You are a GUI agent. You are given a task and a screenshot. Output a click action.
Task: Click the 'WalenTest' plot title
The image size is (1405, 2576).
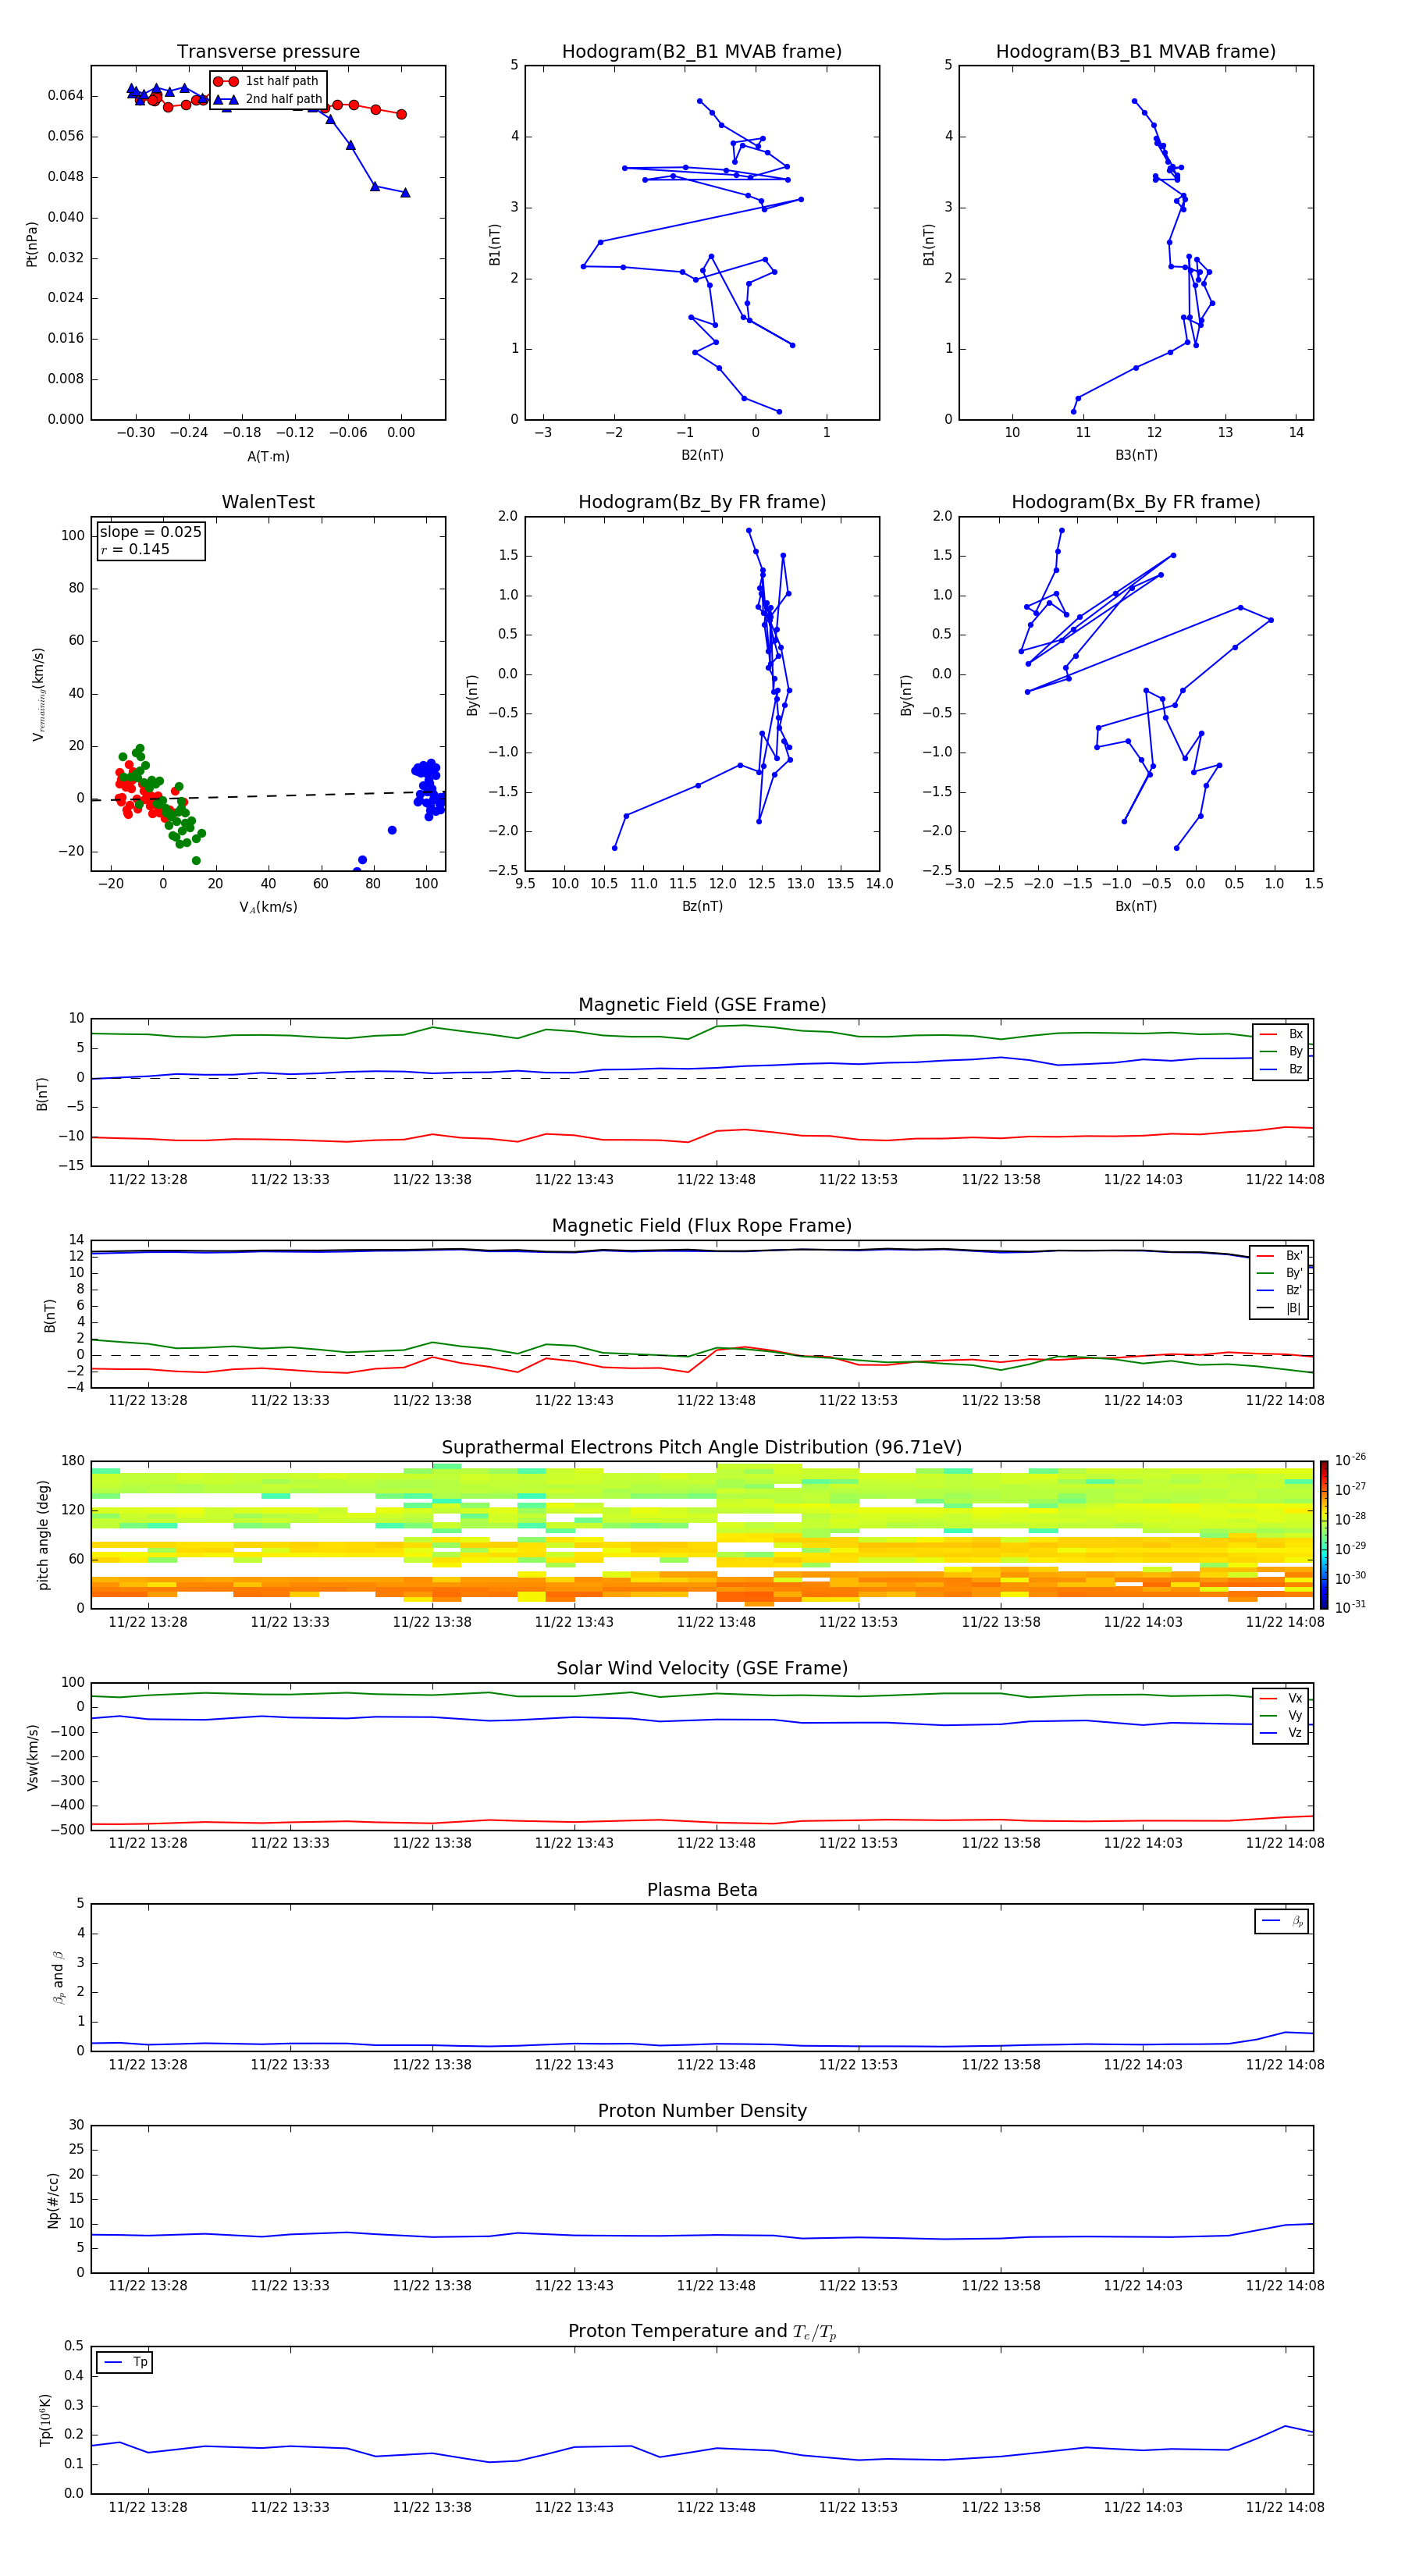[x=268, y=502]
